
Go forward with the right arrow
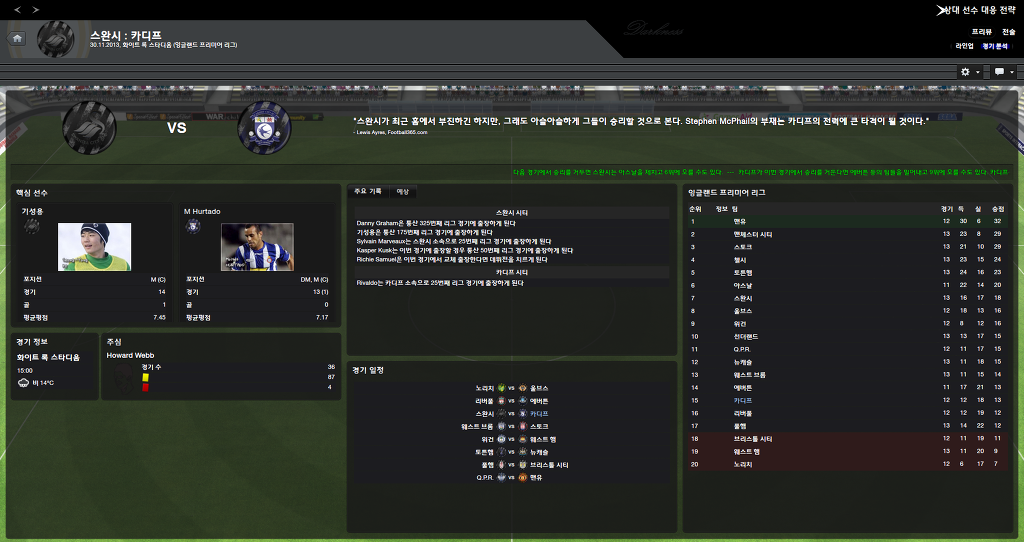[35, 9]
